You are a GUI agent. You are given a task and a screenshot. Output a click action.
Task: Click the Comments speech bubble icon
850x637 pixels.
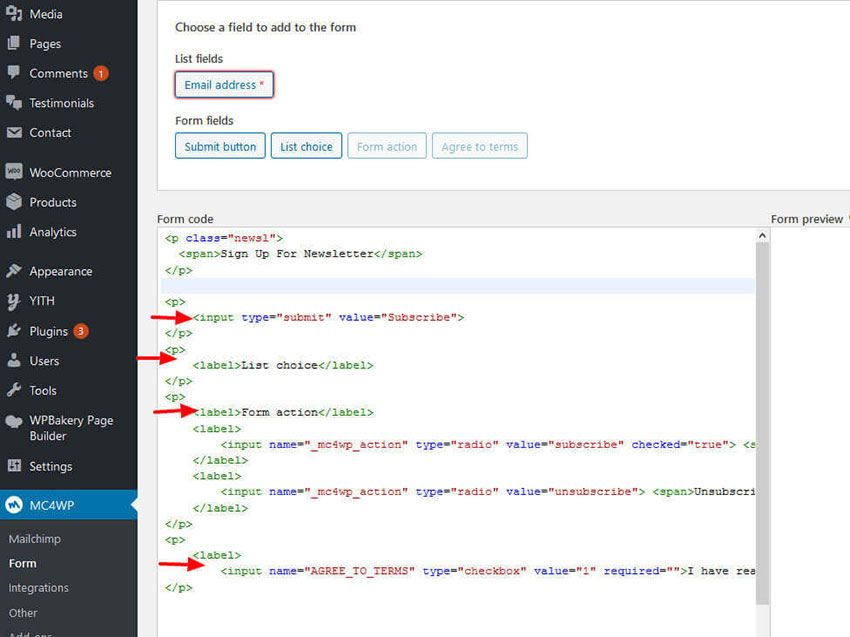14,73
